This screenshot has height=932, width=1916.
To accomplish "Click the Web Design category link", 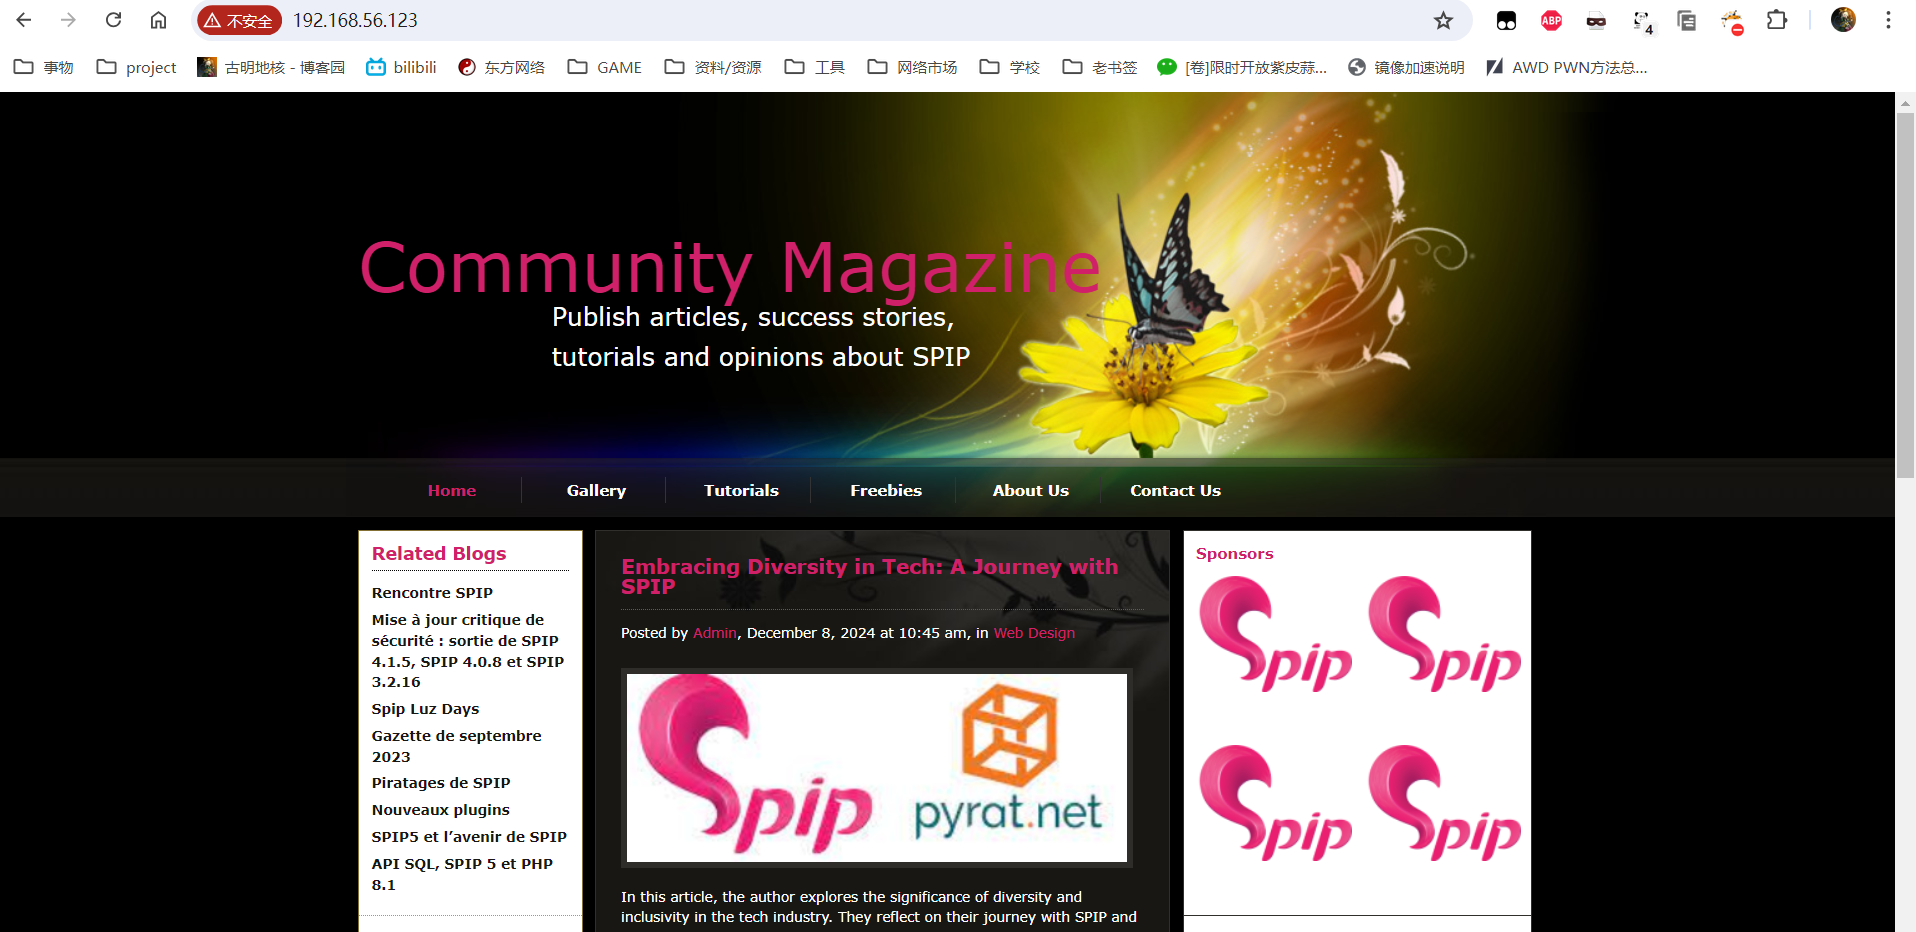I will point(1034,633).
